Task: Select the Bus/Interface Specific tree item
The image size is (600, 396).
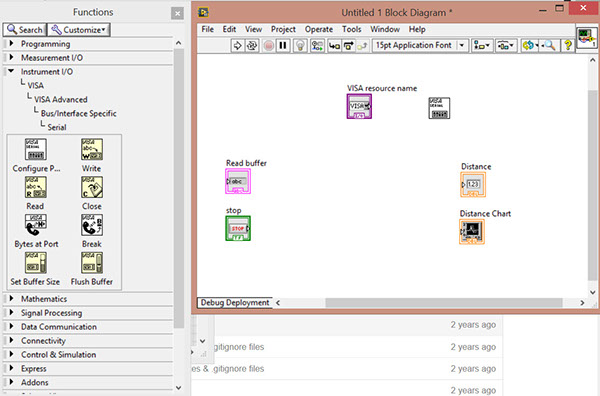Action: pyautogui.click(x=78, y=113)
